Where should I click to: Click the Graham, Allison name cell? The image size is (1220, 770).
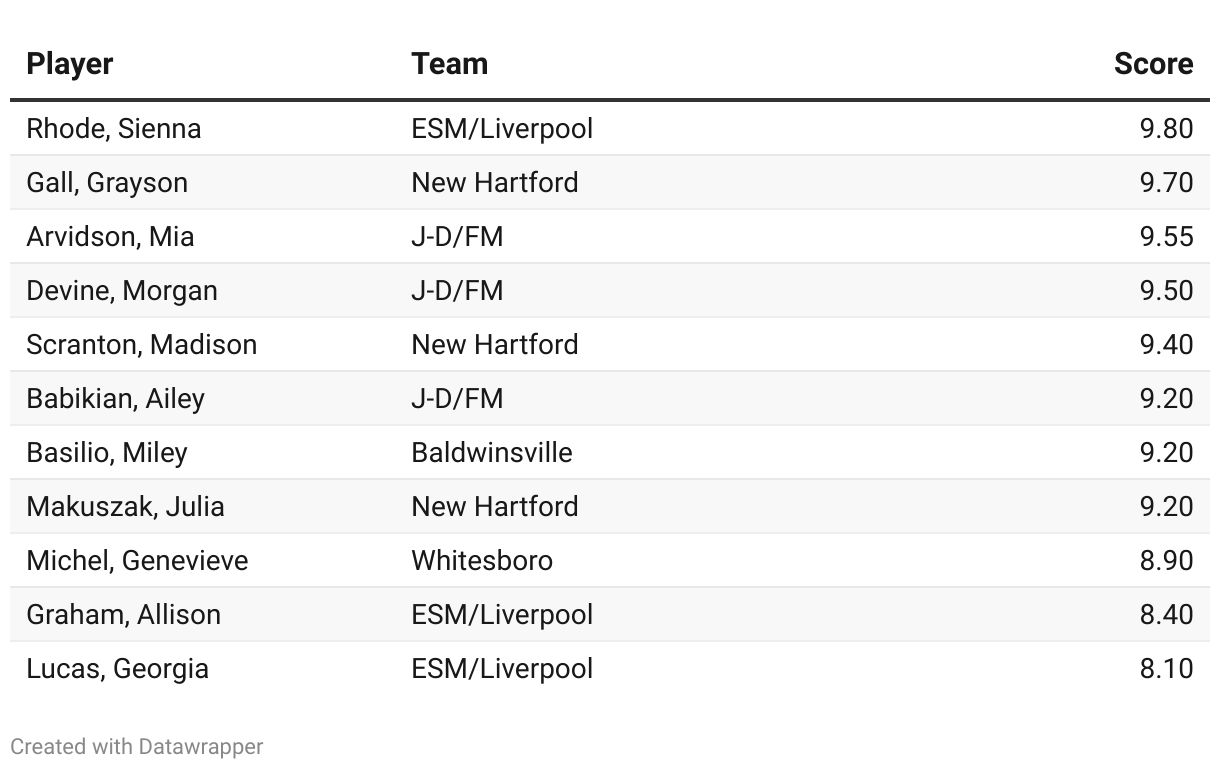124,615
